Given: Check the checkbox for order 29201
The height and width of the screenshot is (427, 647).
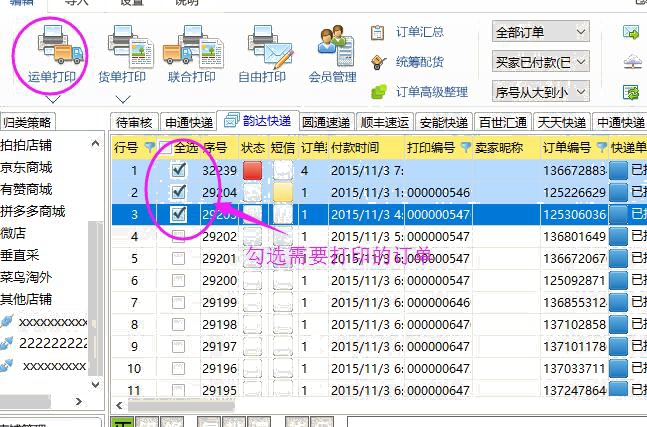Looking at the screenshot, I should [179, 258].
